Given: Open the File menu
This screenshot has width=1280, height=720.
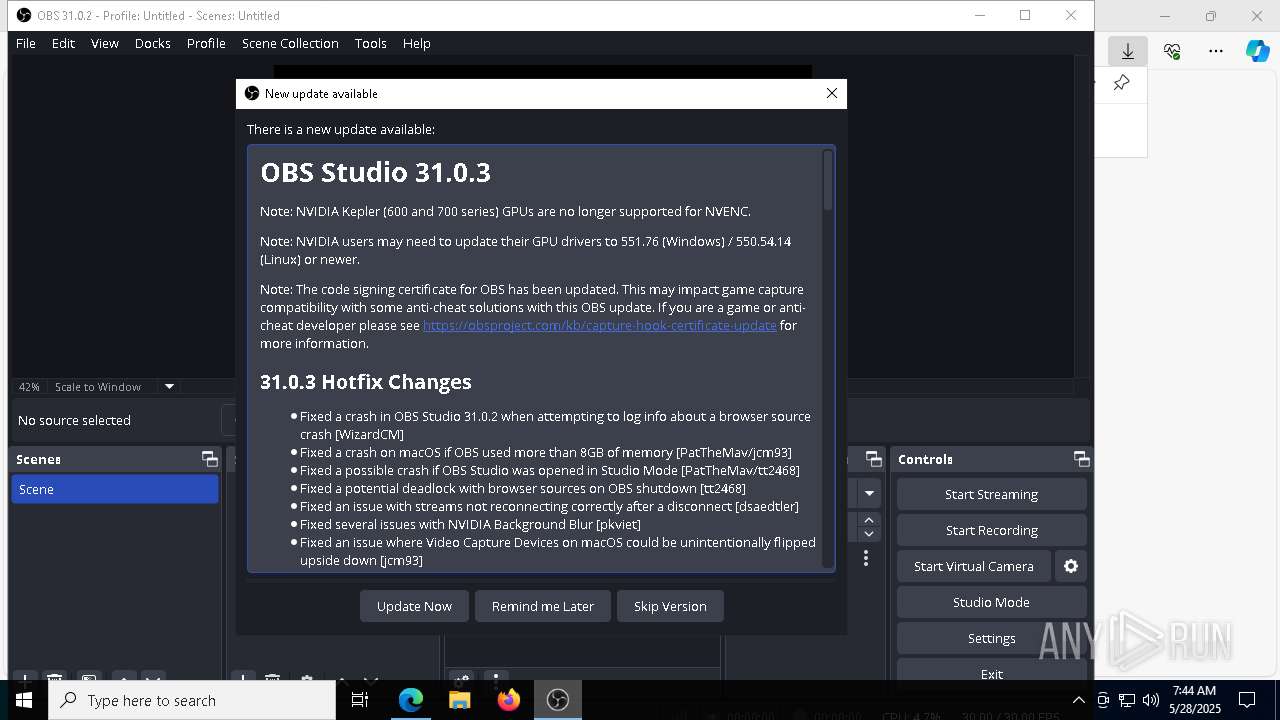Looking at the screenshot, I should pos(26,43).
